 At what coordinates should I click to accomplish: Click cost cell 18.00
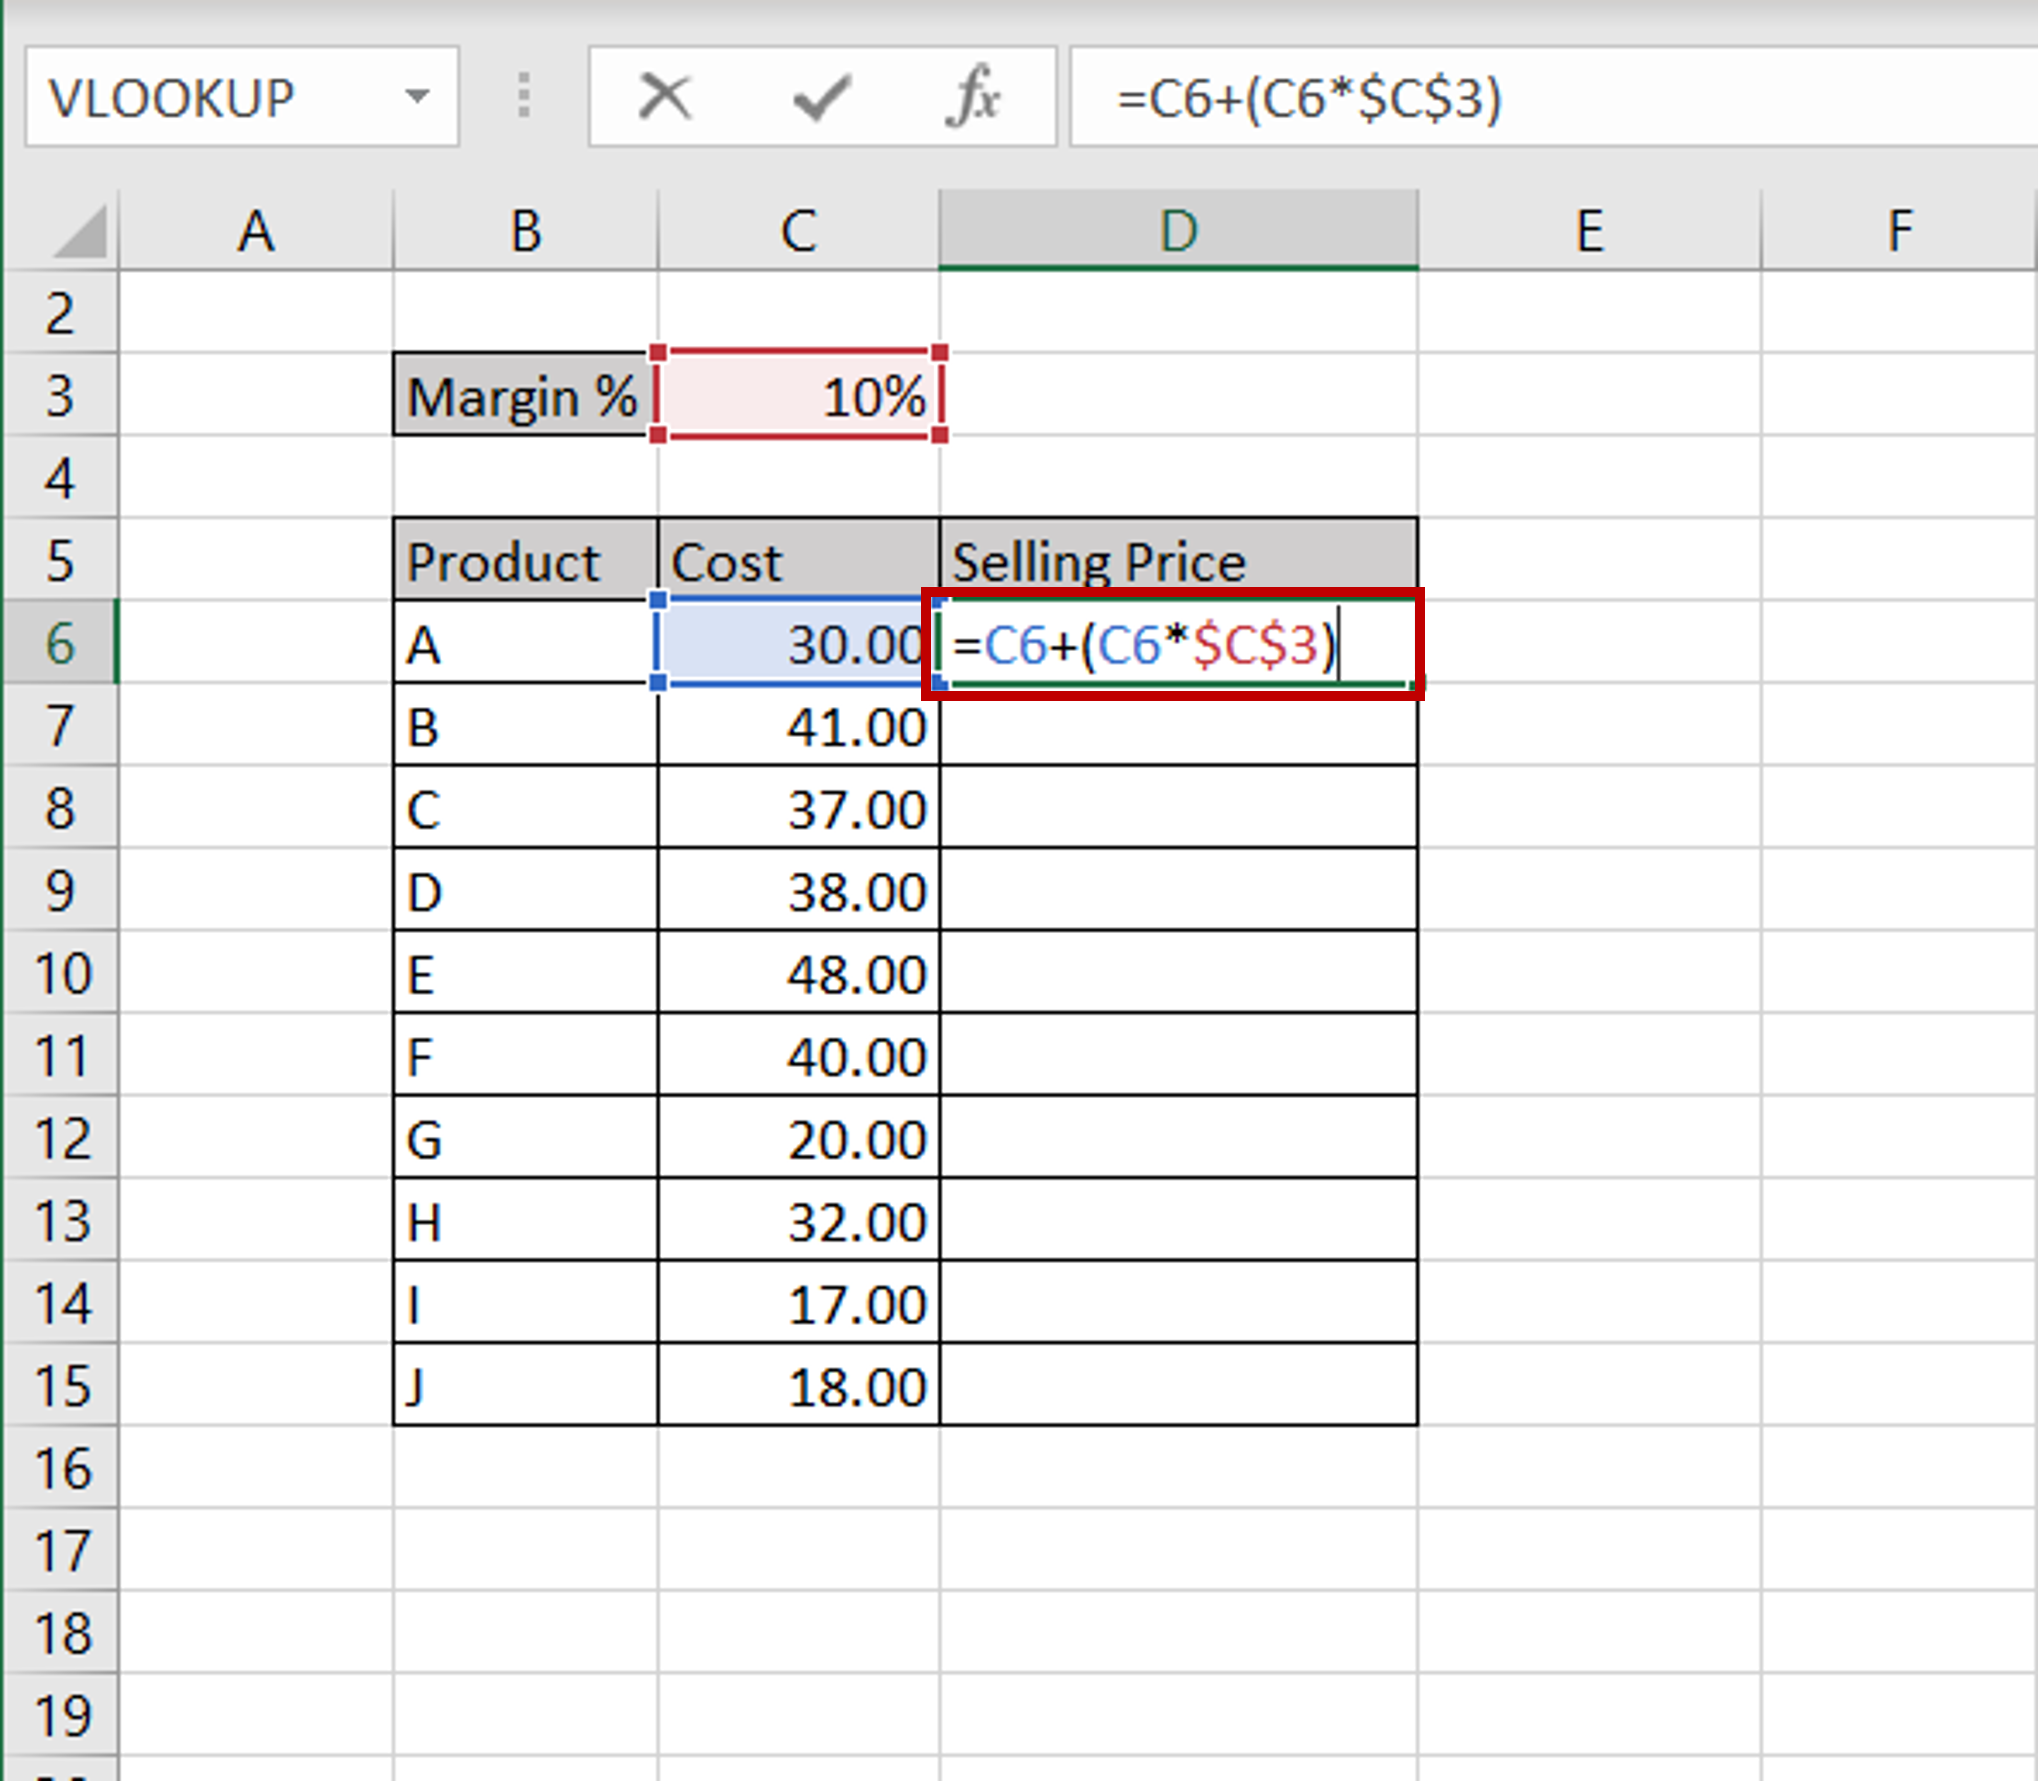(799, 1385)
